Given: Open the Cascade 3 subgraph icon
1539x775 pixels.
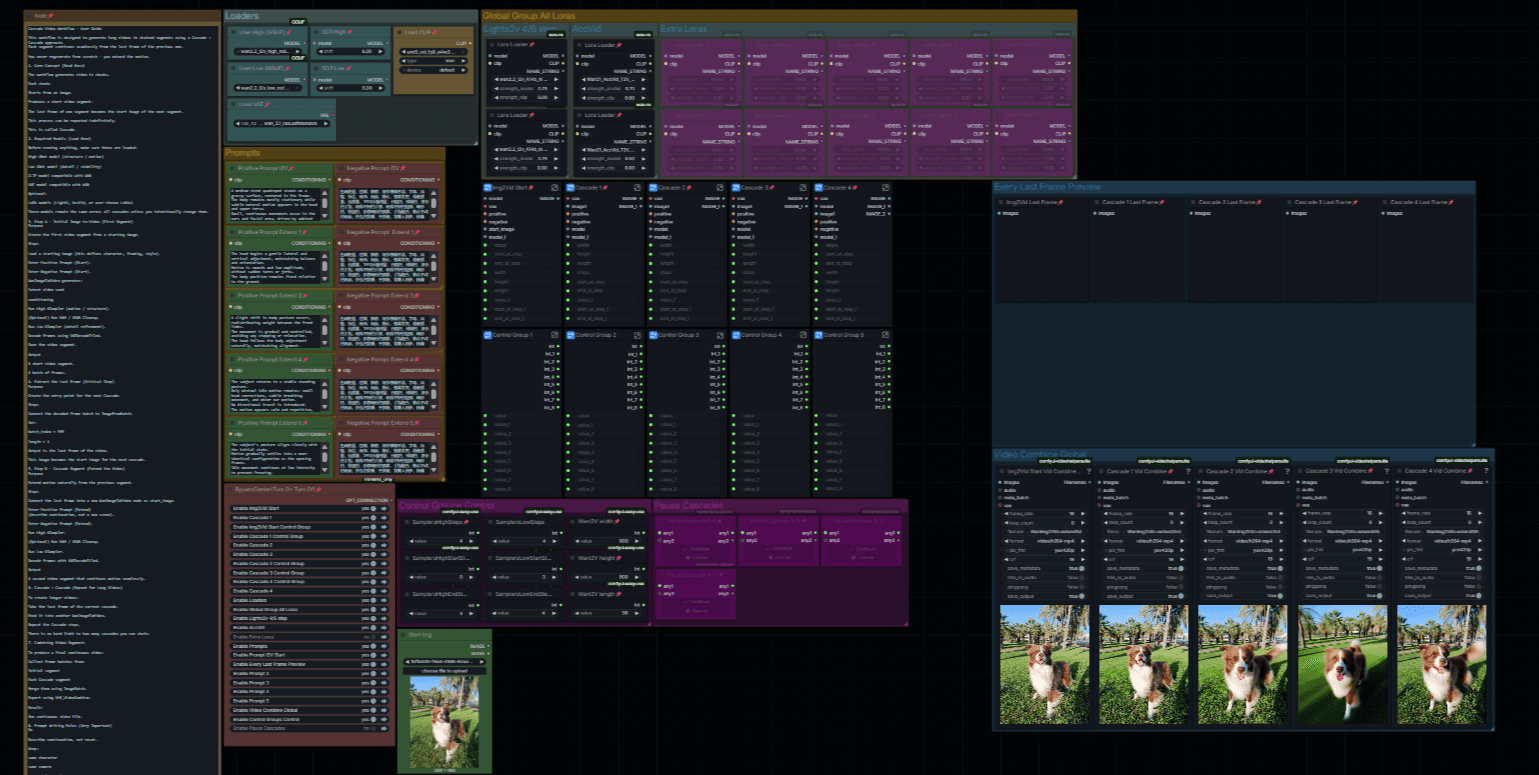Looking at the screenshot, I should click(803, 188).
